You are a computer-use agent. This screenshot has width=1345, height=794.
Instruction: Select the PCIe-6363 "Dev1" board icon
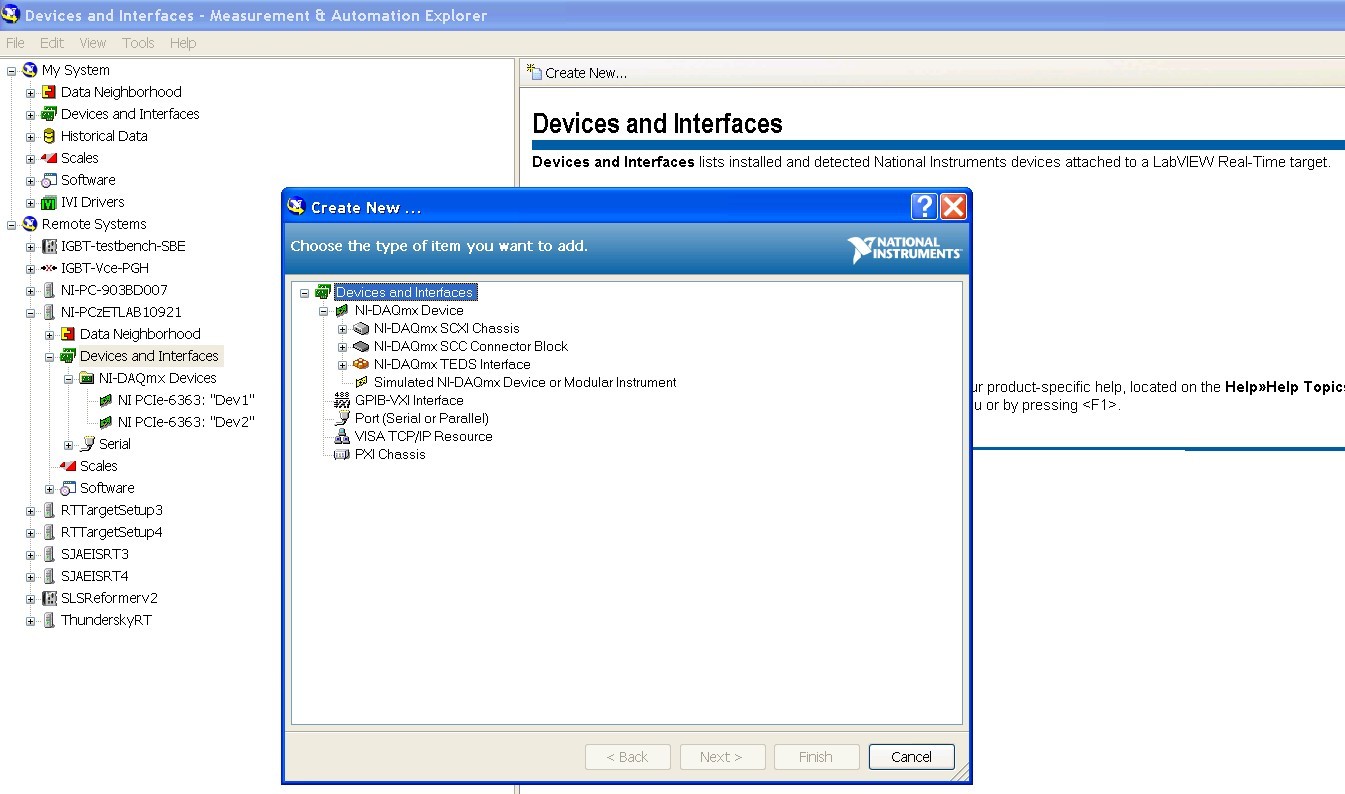(x=106, y=400)
